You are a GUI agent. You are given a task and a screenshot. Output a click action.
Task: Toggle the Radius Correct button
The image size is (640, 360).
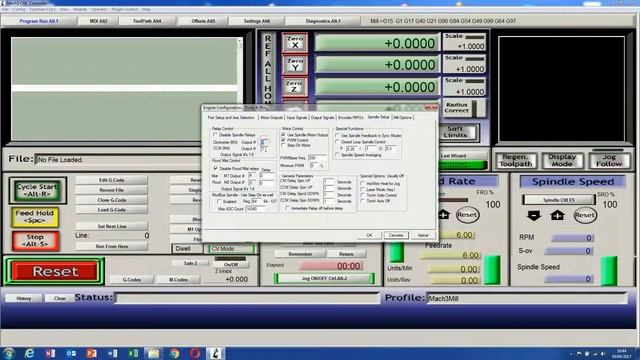point(464,108)
